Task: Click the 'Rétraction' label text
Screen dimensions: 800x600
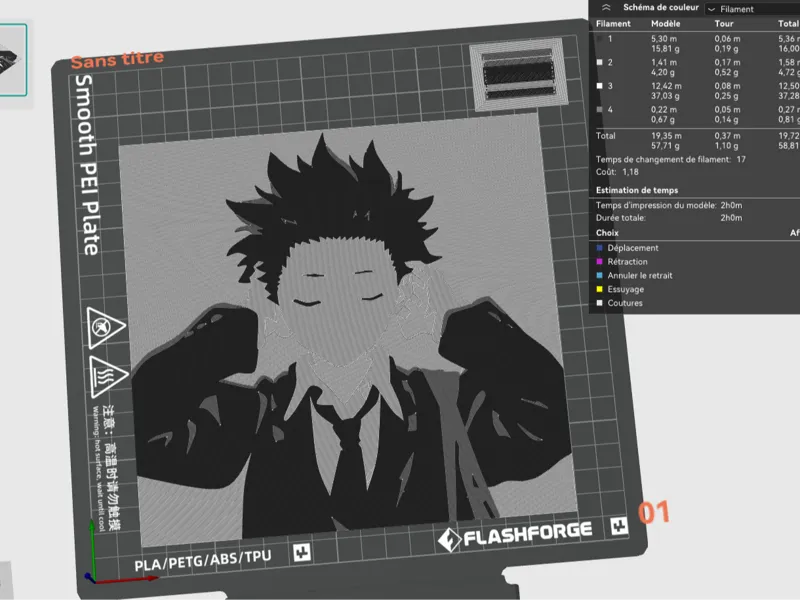Action: tap(627, 262)
